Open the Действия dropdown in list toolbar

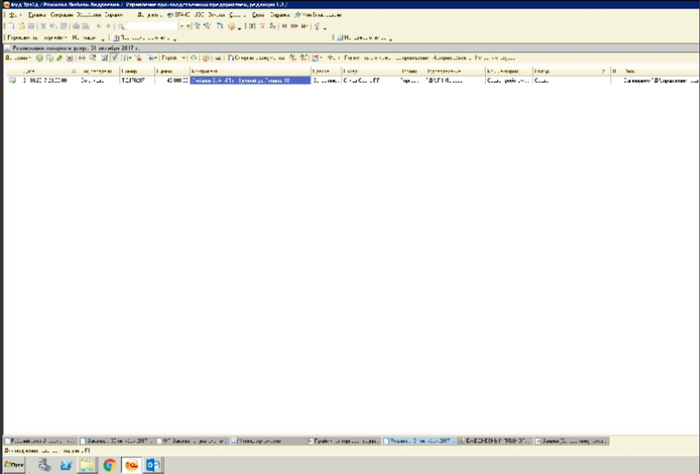(x=17, y=59)
